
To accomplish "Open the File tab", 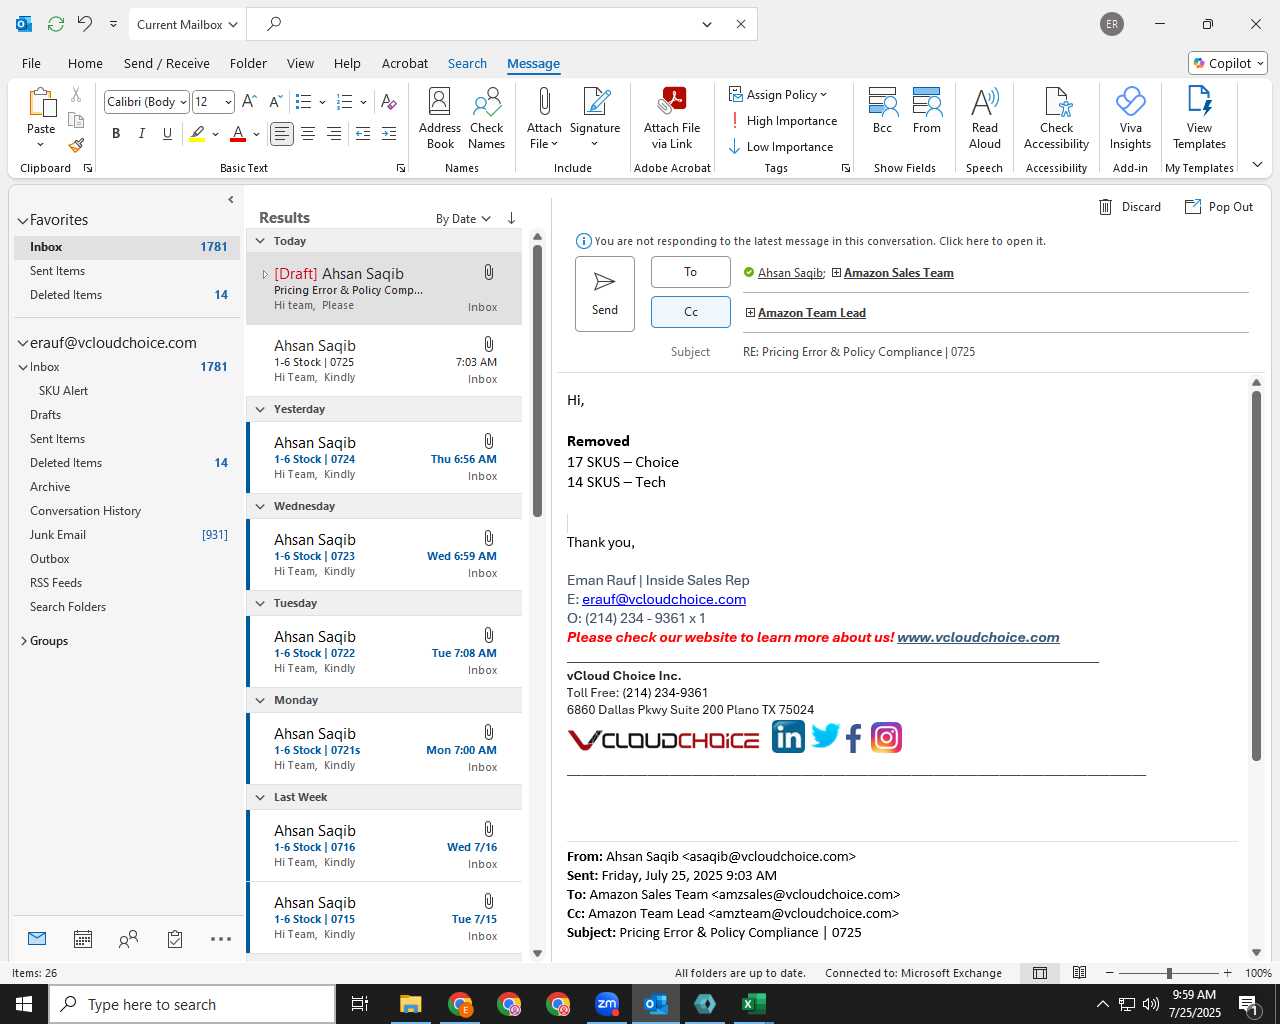I will pos(31,63).
